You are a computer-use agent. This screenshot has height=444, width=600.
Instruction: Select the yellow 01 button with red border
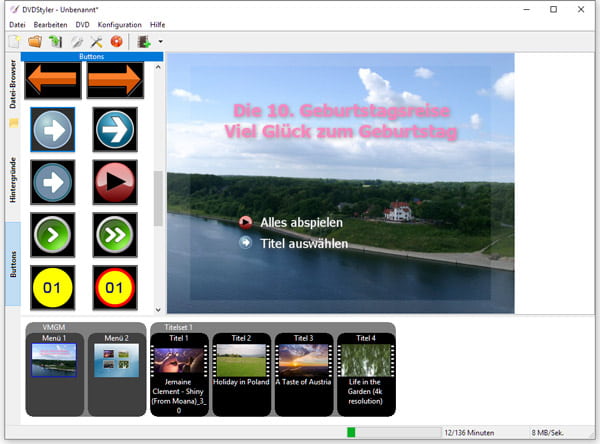pos(114,287)
